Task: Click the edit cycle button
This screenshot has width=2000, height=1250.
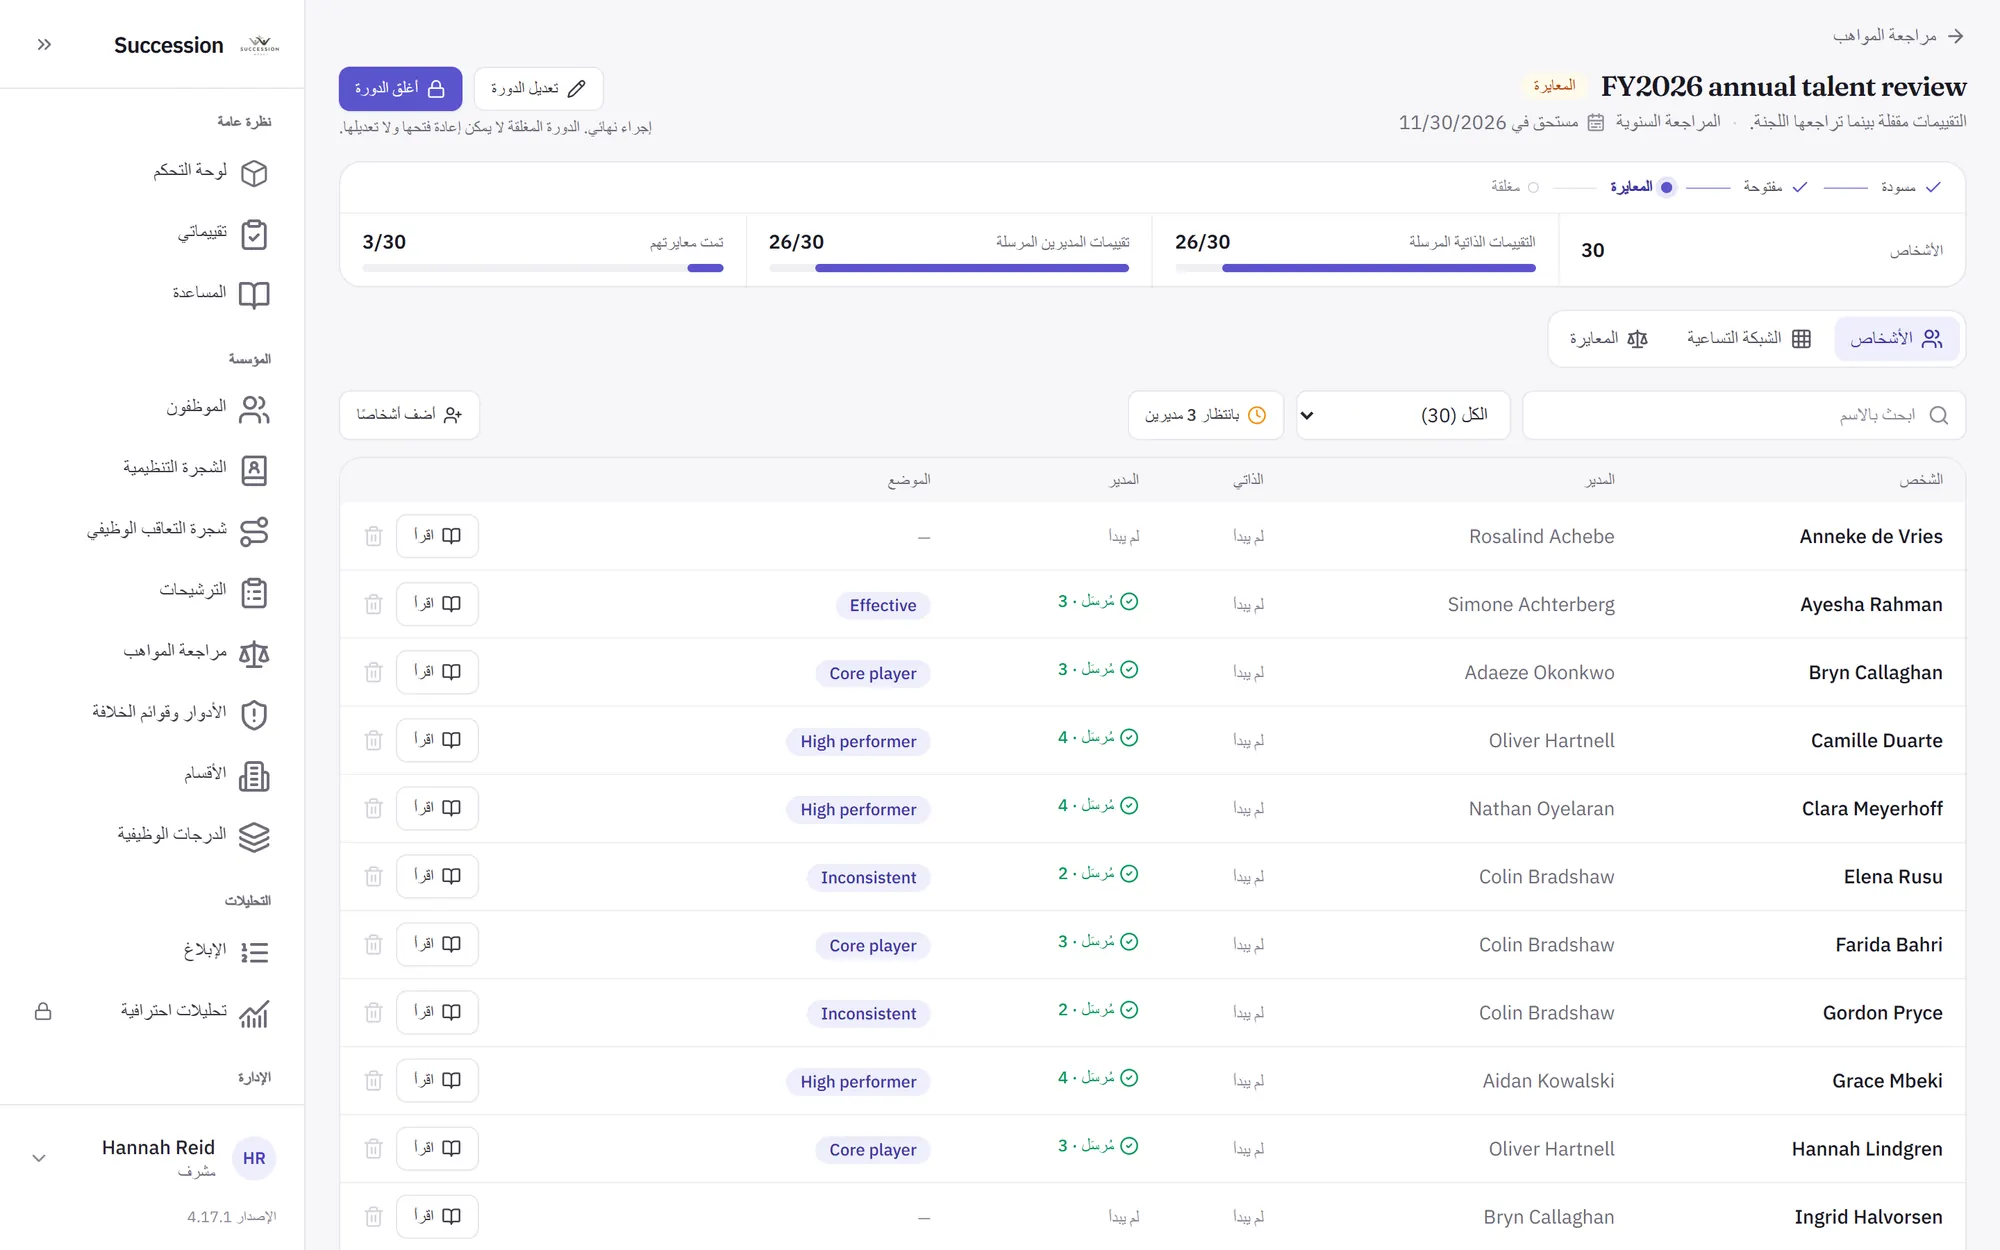Action: pos(538,89)
